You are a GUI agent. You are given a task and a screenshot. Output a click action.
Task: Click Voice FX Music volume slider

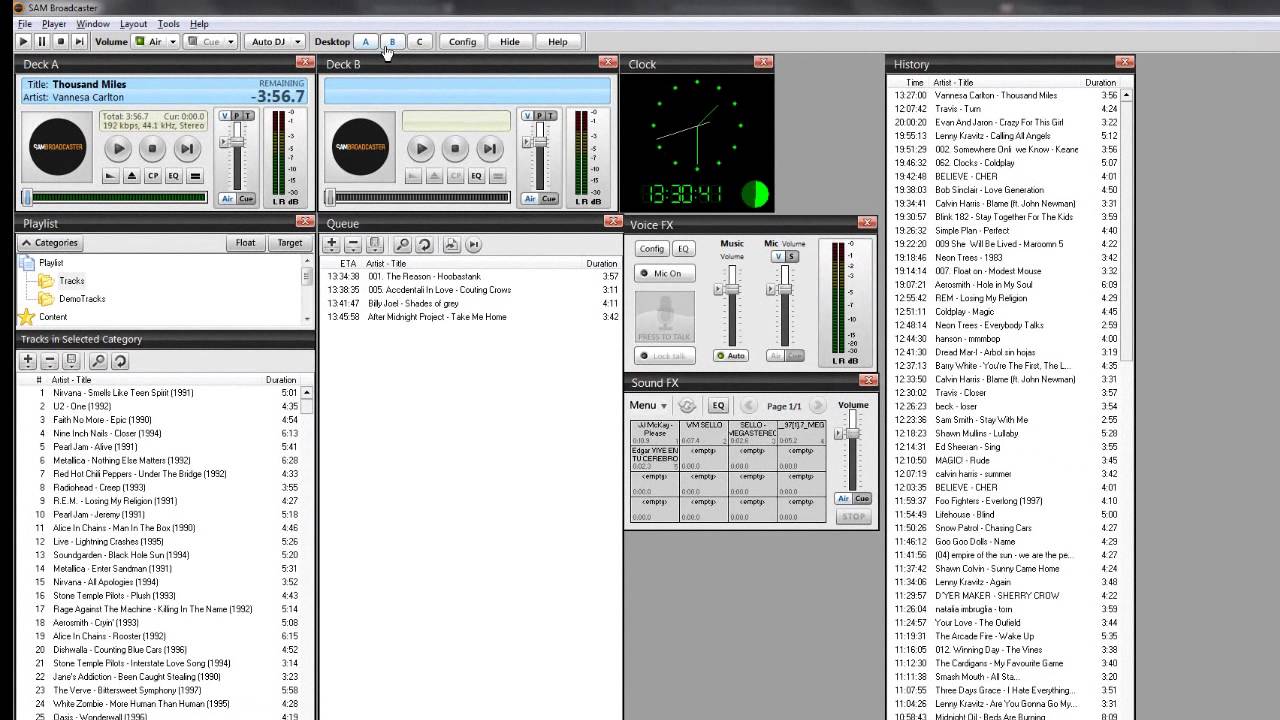[732, 289]
